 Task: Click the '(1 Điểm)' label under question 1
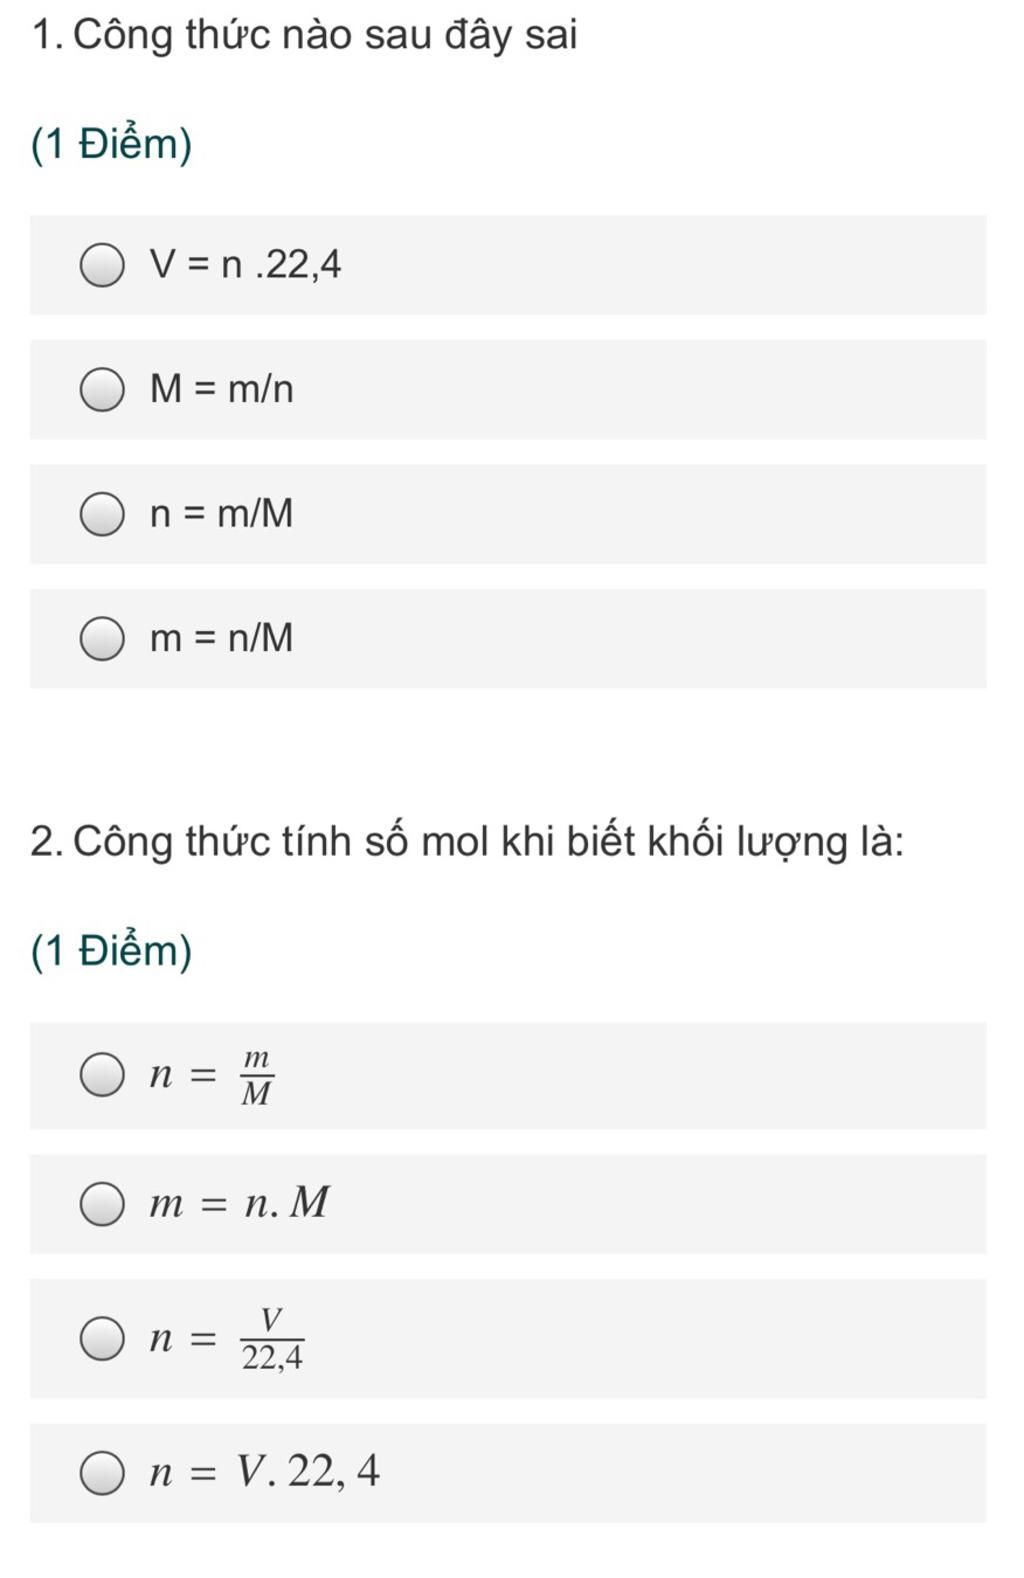click(111, 145)
